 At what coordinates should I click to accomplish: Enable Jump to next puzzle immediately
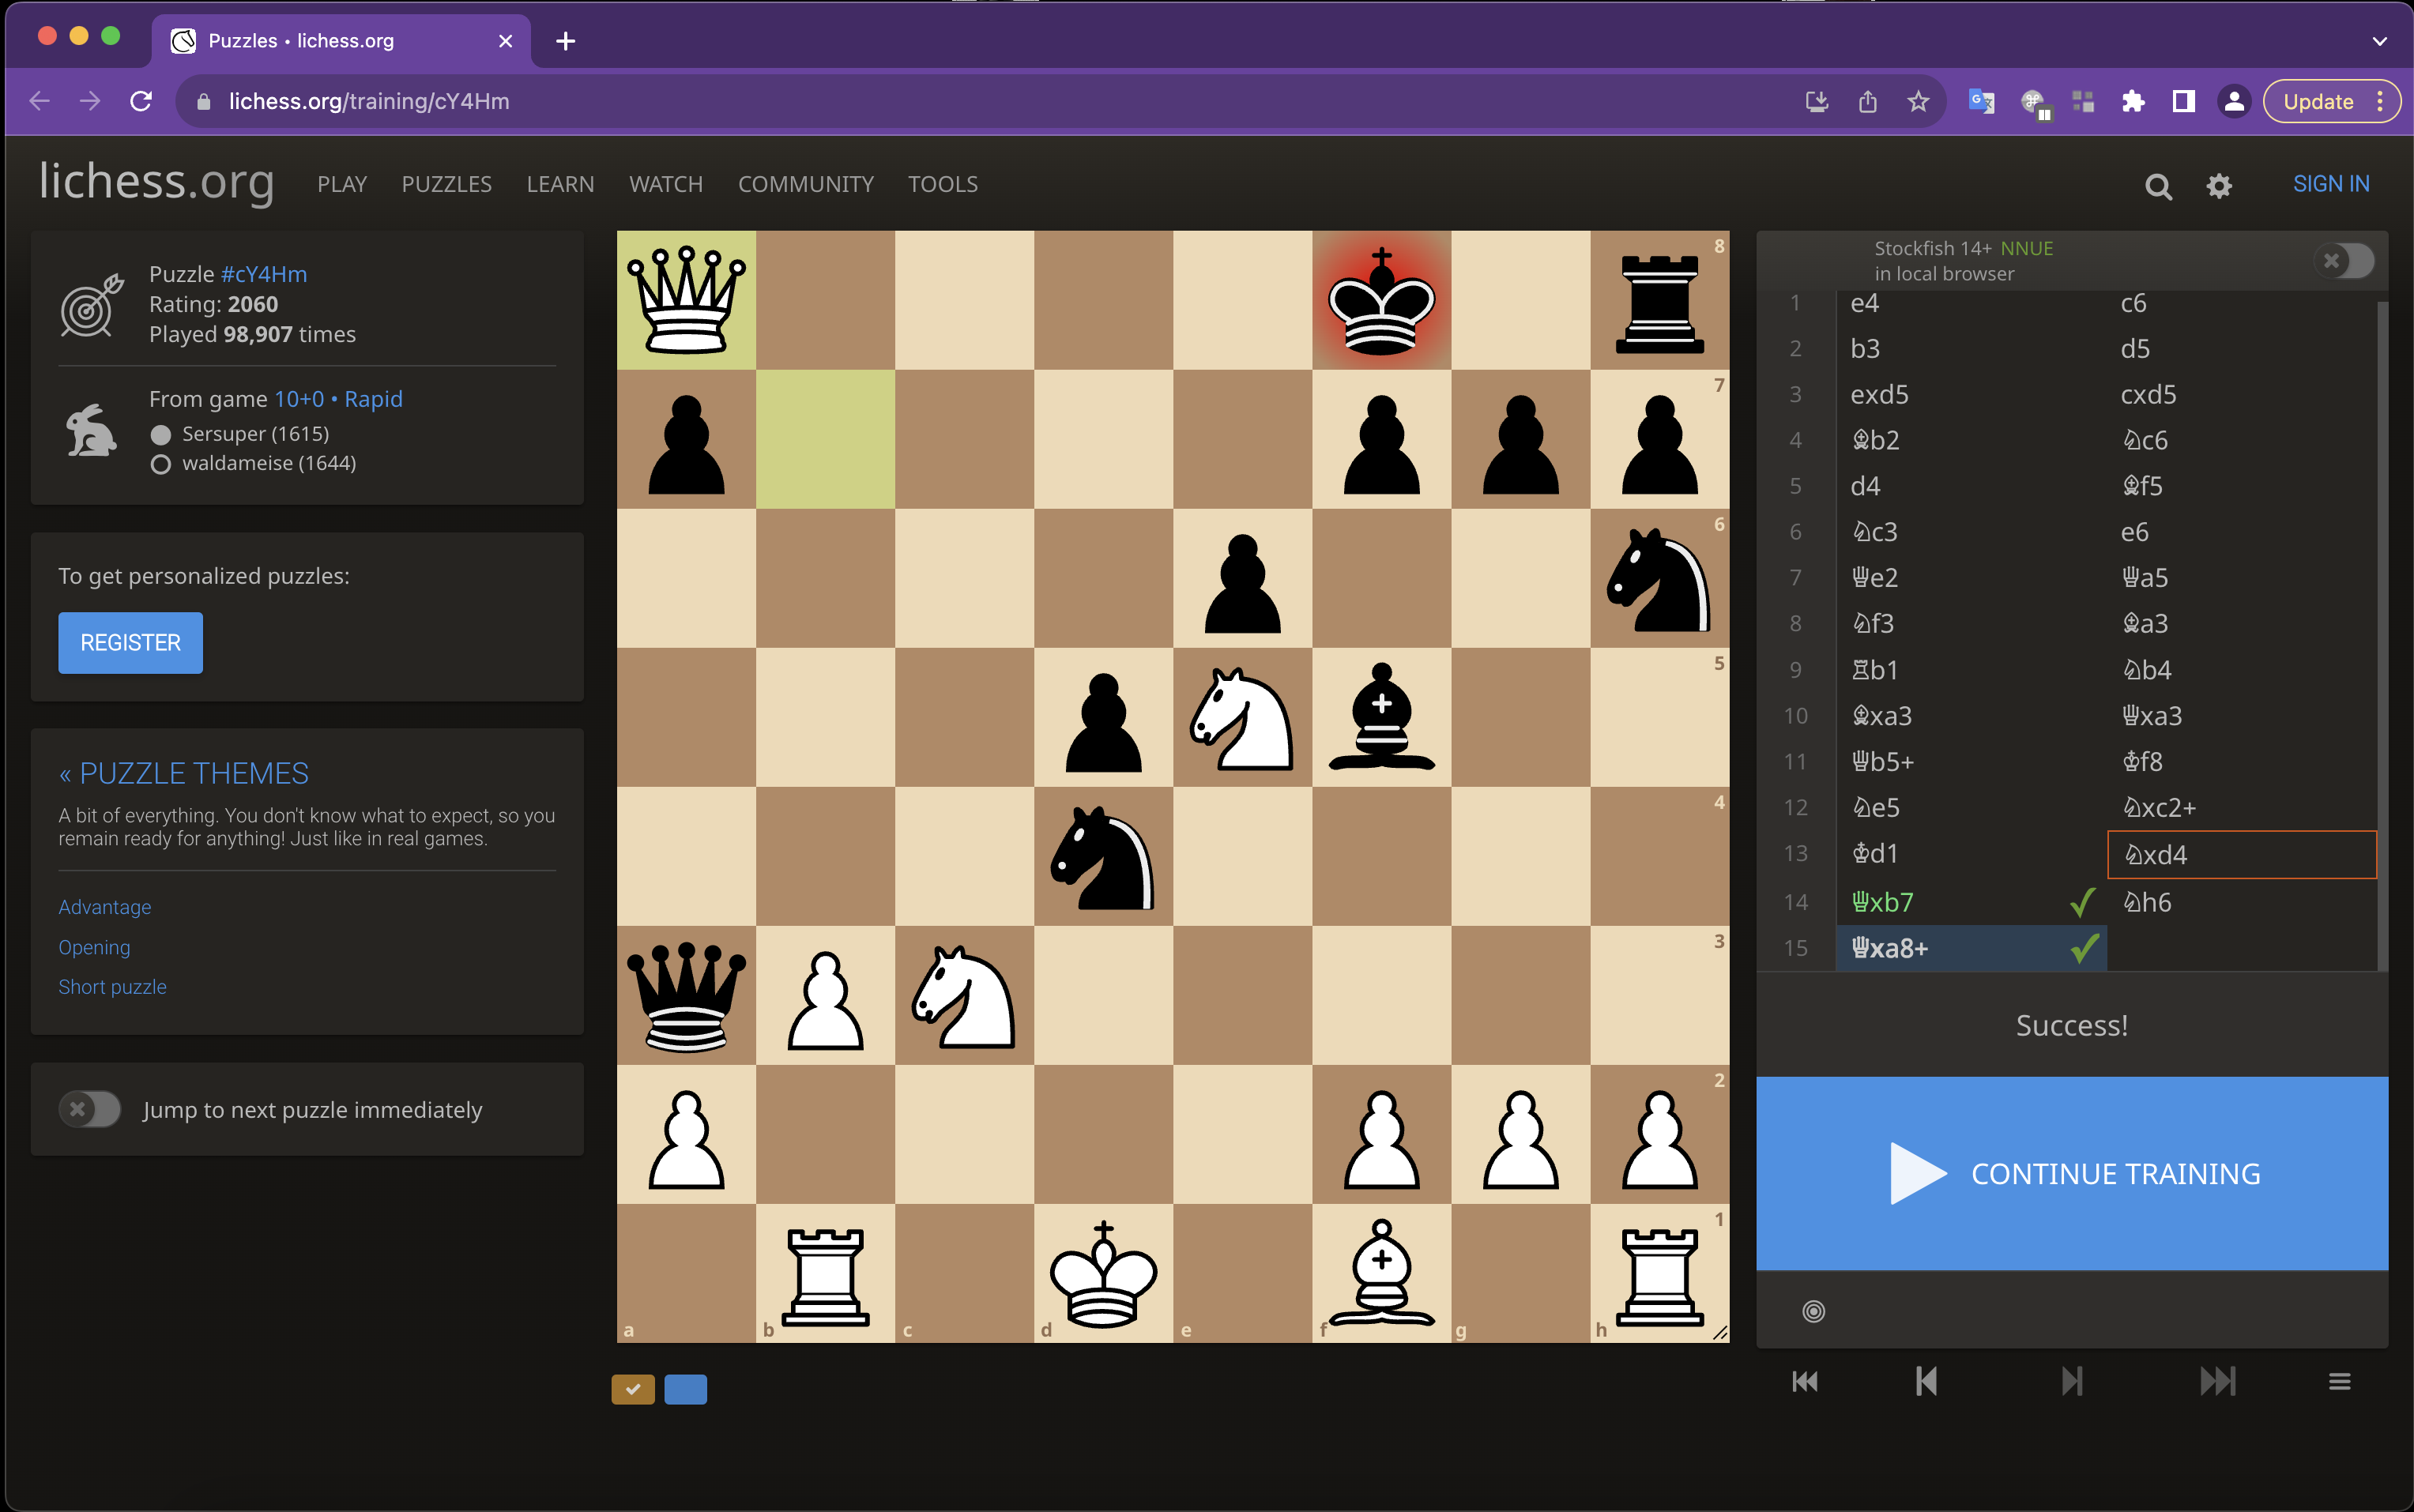90,1109
